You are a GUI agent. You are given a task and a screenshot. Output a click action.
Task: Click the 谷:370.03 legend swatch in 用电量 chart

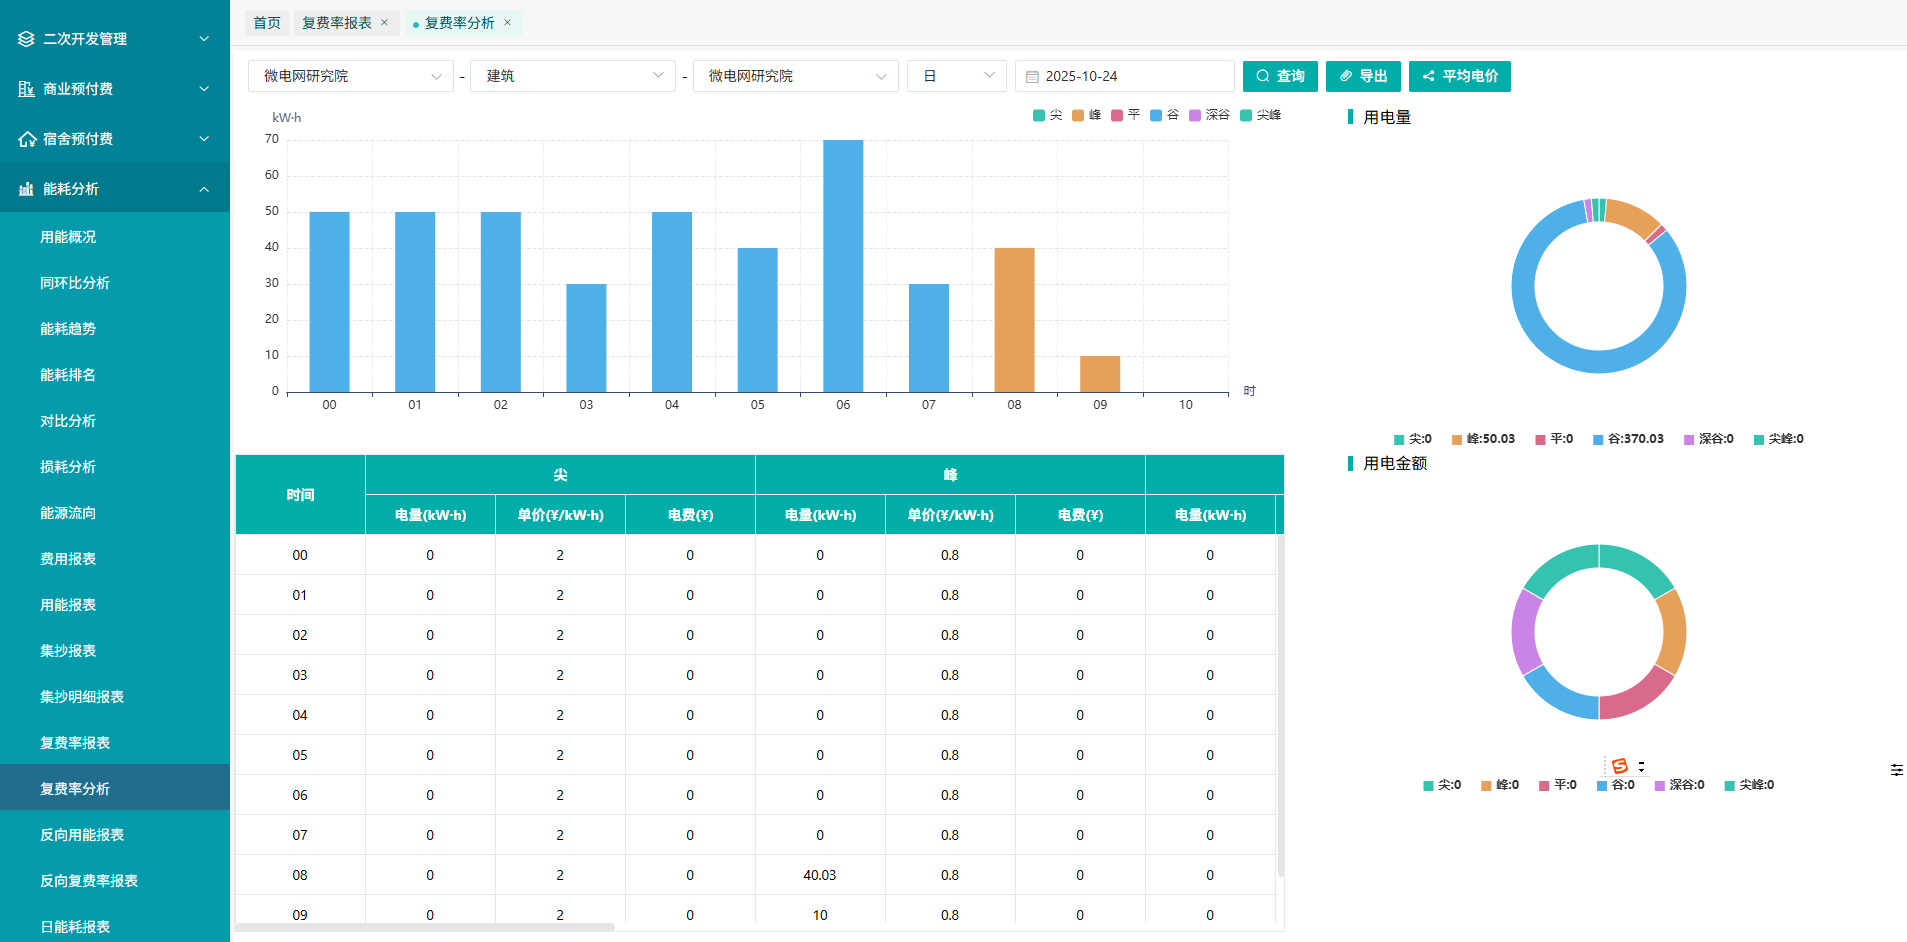point(1598,439)
